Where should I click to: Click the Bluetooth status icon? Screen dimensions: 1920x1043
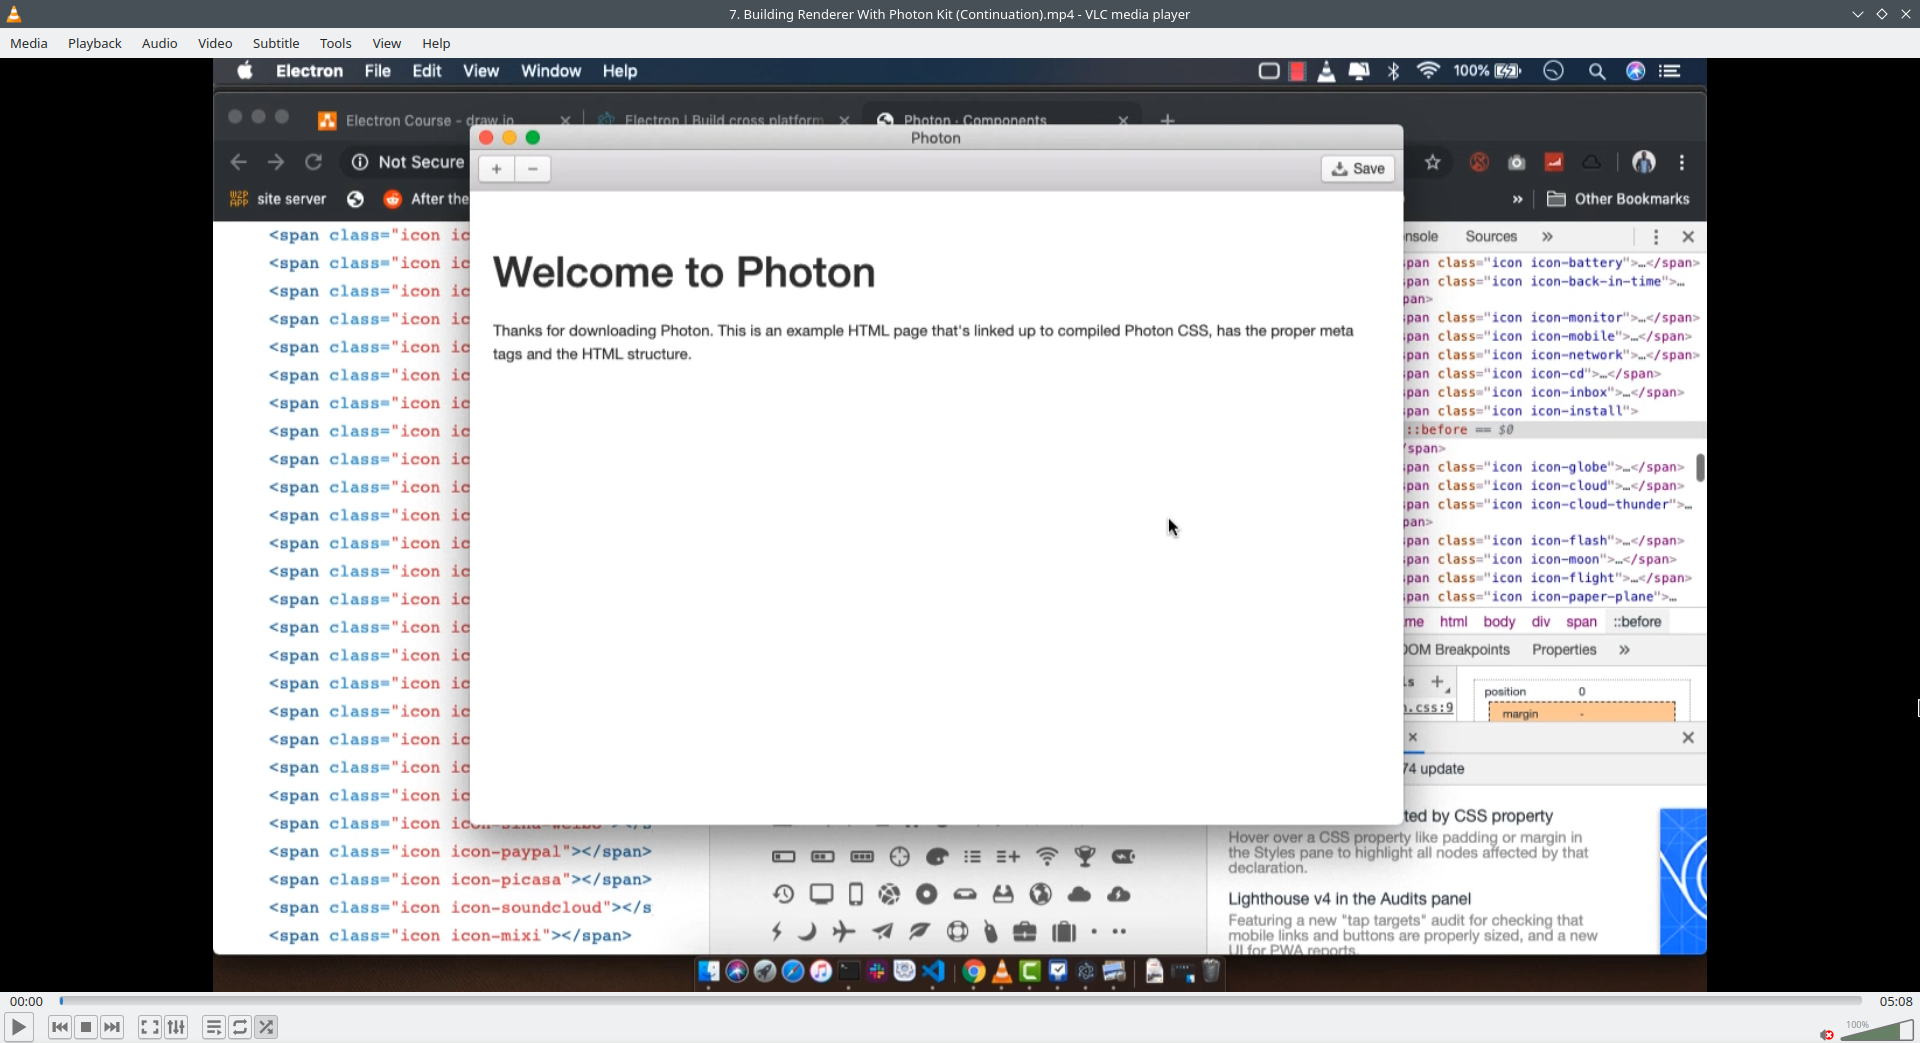pyautogui.click(x=1394, y=71)
